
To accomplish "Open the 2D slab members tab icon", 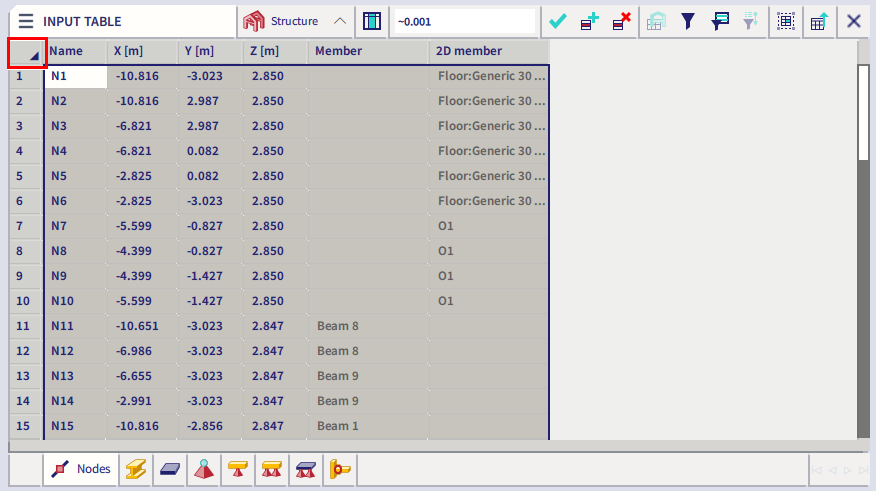I will pyautogui.click(x=168, y=468).
